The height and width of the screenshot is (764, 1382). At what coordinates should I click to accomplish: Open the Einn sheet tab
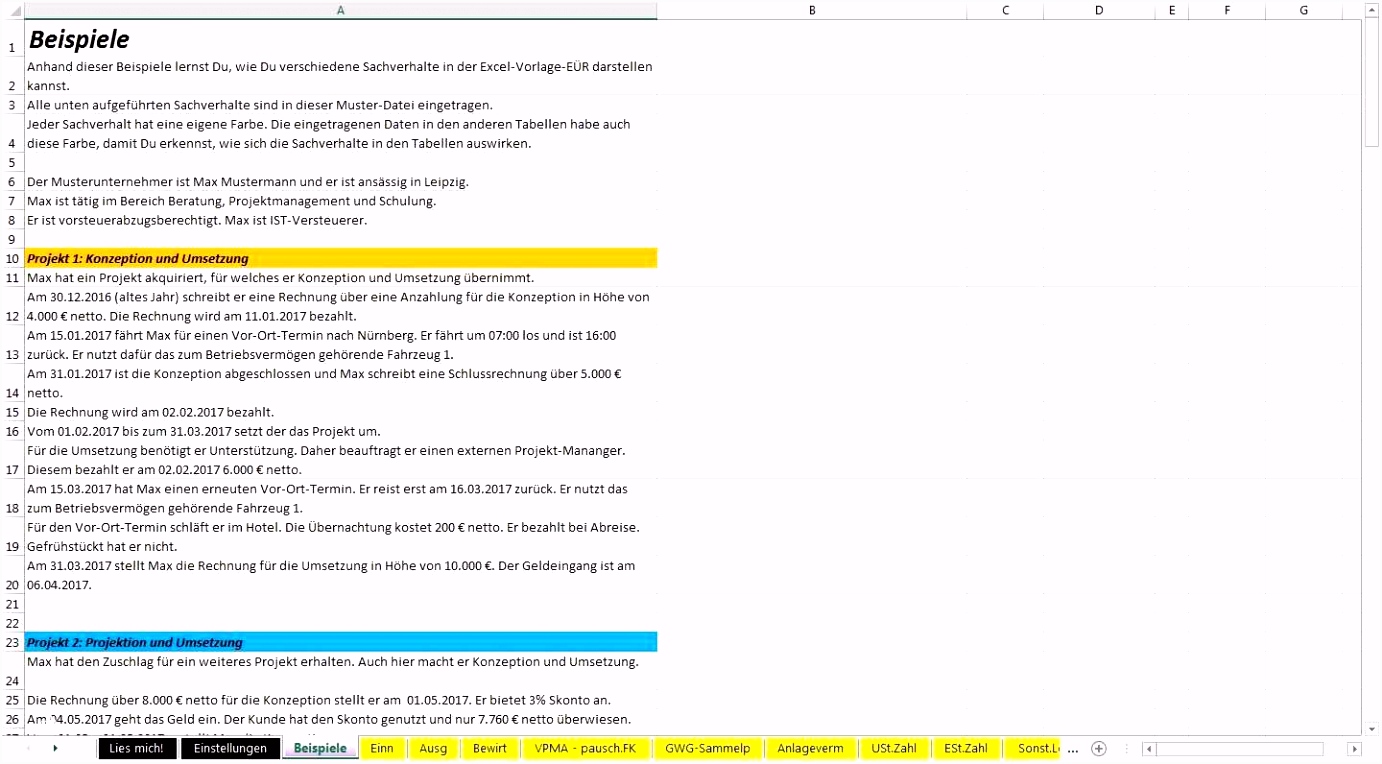(x=382, y=748)
